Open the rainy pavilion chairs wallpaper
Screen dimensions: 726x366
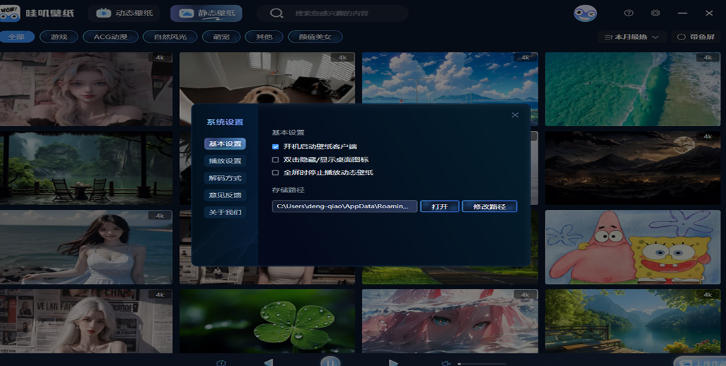(86, 168)
